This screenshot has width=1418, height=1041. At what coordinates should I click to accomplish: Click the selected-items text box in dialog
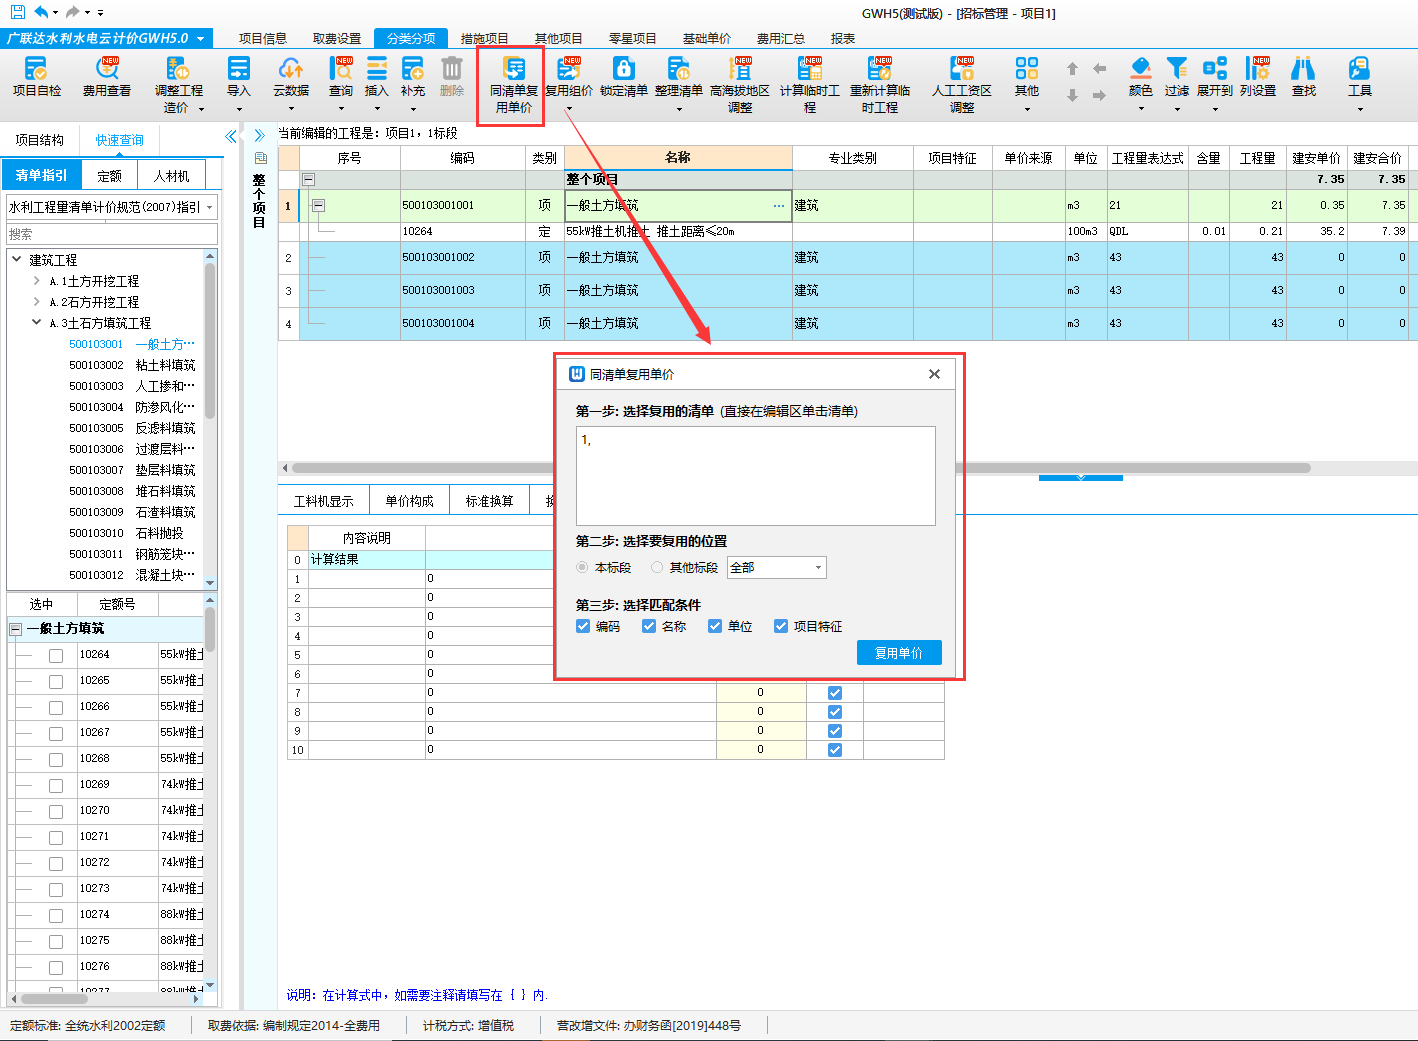(x=756, y=476)
